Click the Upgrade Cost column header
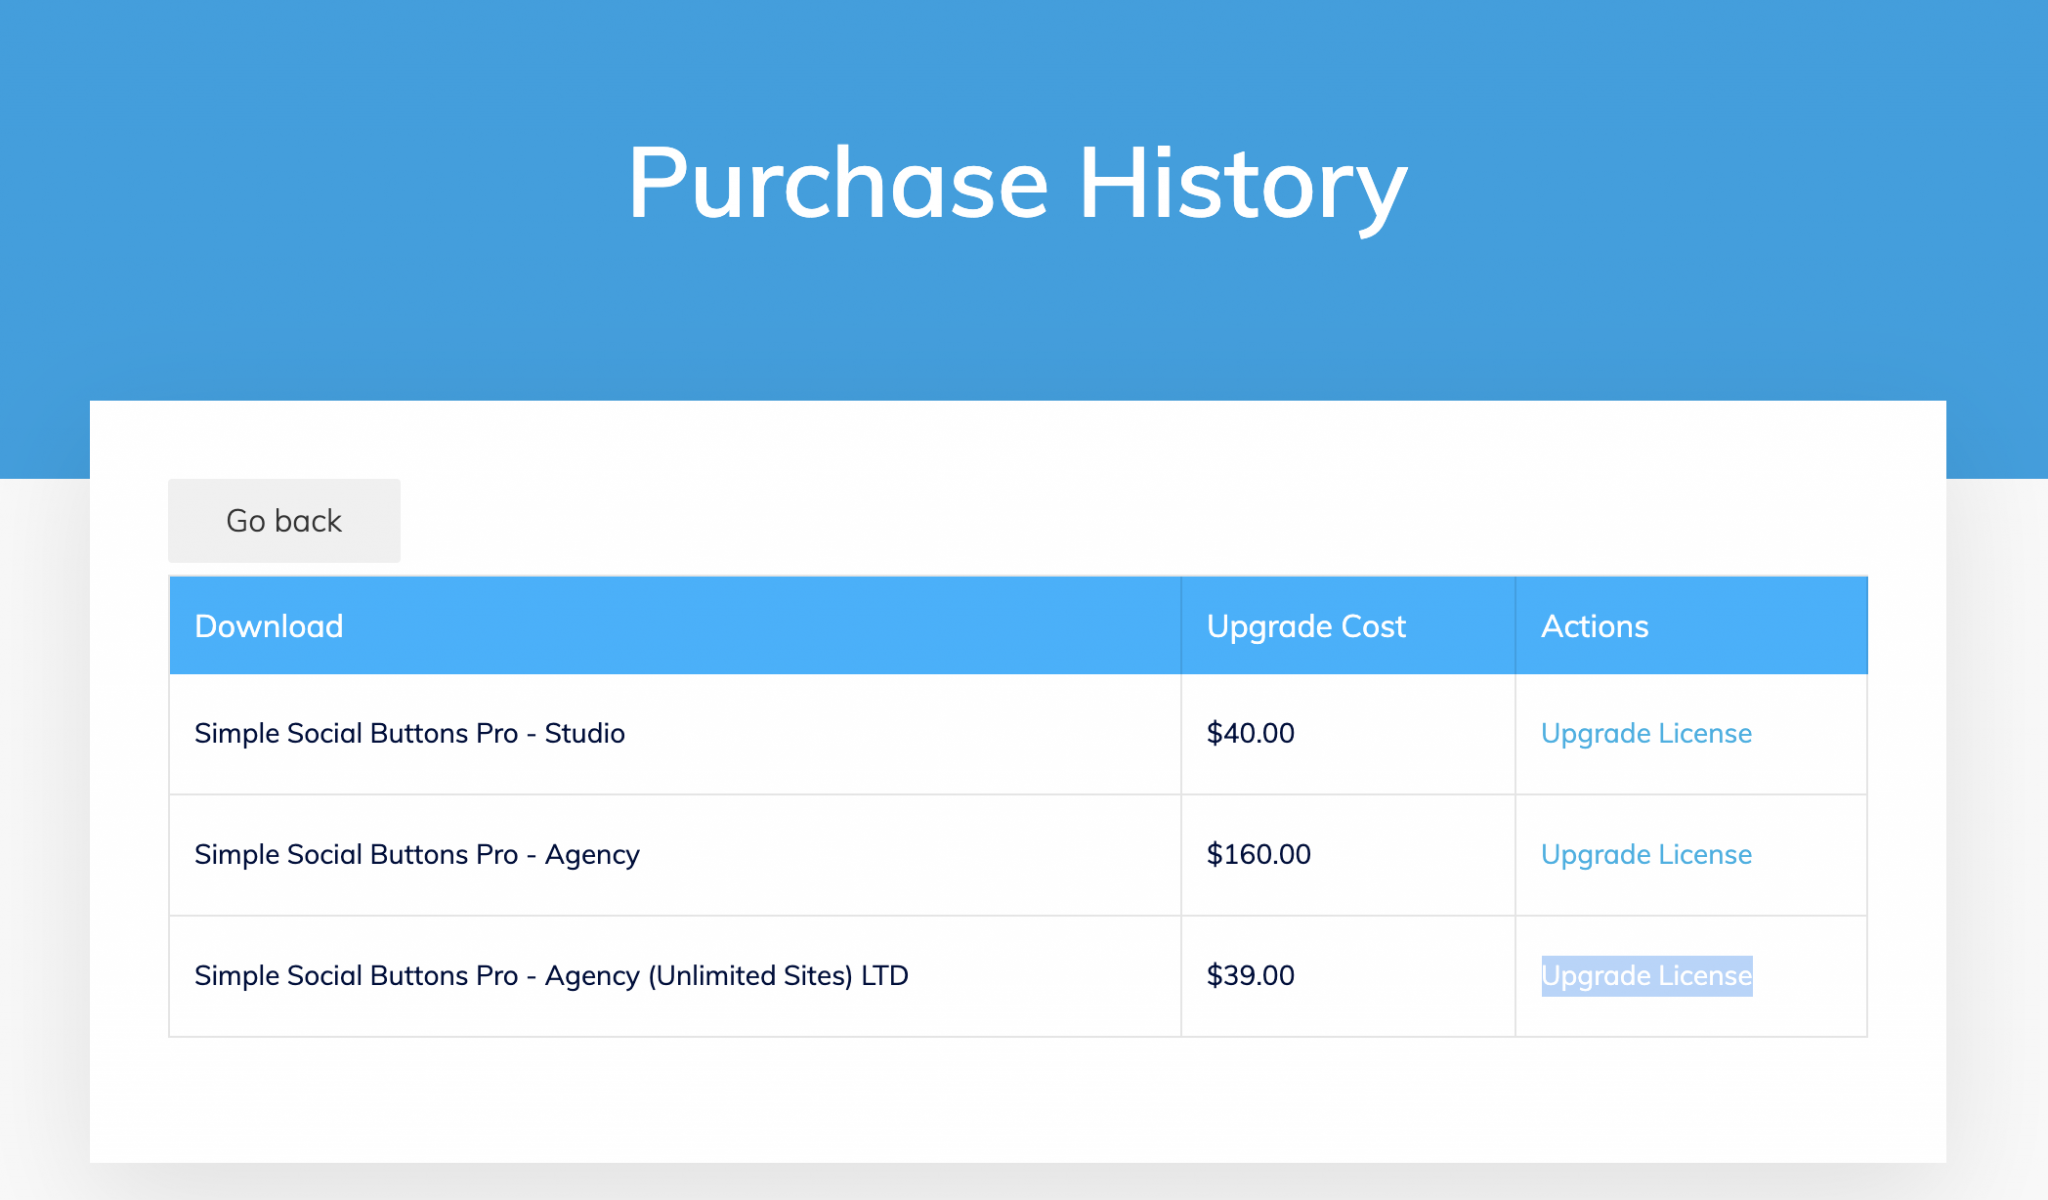The width and height of the screenshot is (2048, 1200). pos(1307,625)
